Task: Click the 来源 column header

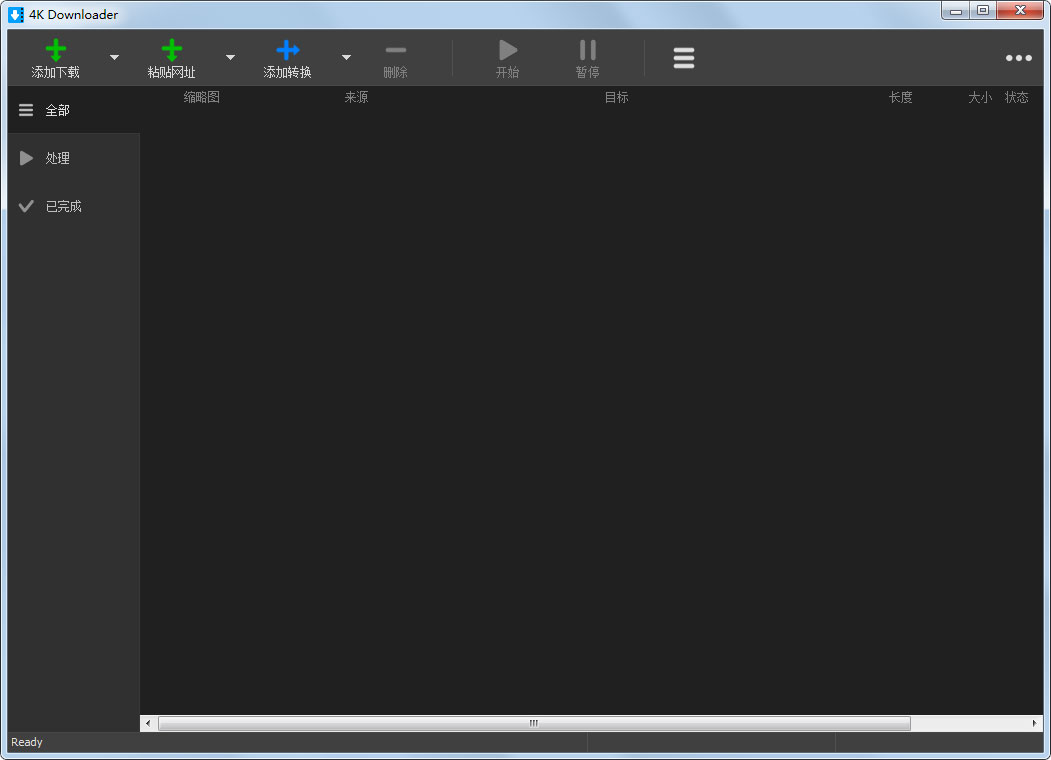Action: tap(357, 97)
